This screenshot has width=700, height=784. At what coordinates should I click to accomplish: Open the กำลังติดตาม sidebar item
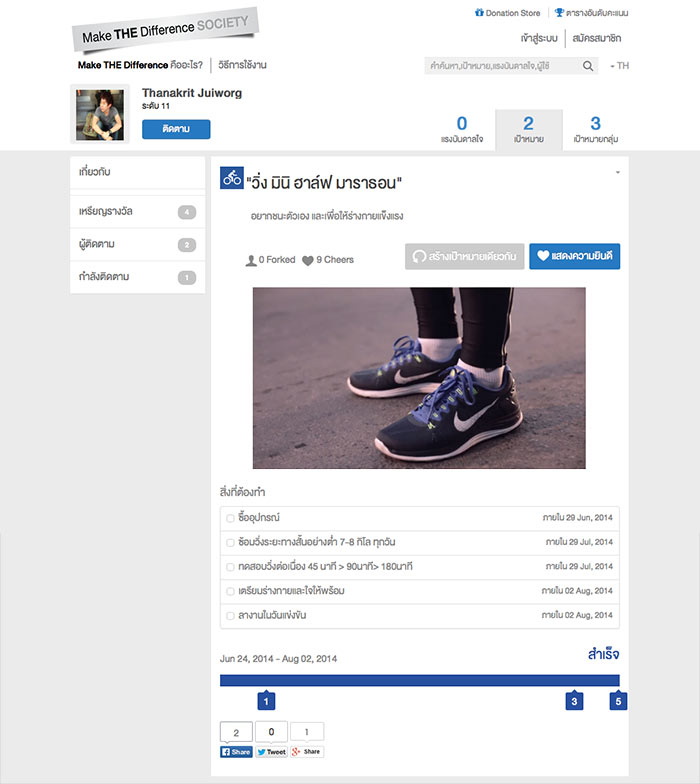138,277
